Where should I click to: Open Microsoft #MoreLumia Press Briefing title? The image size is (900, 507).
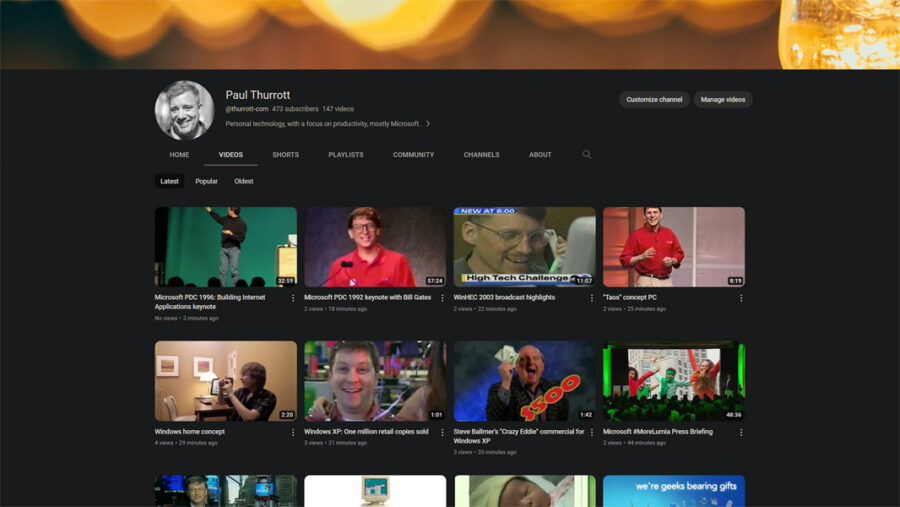point(658,432)
